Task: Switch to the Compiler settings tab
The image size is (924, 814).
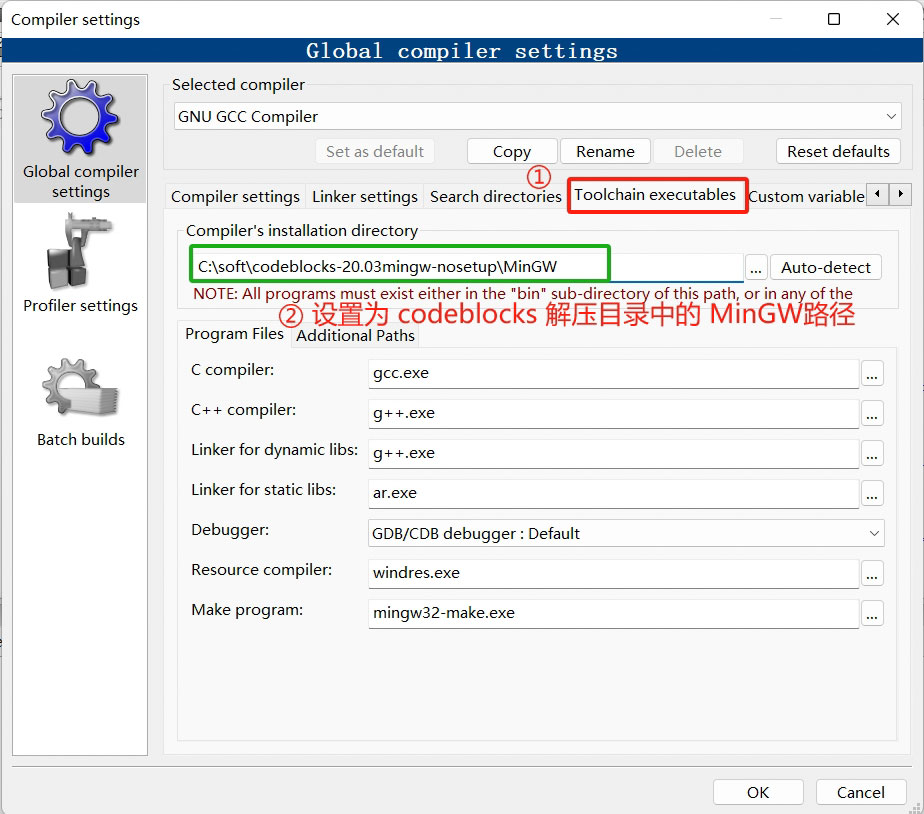Action: [x=235, y=196]
